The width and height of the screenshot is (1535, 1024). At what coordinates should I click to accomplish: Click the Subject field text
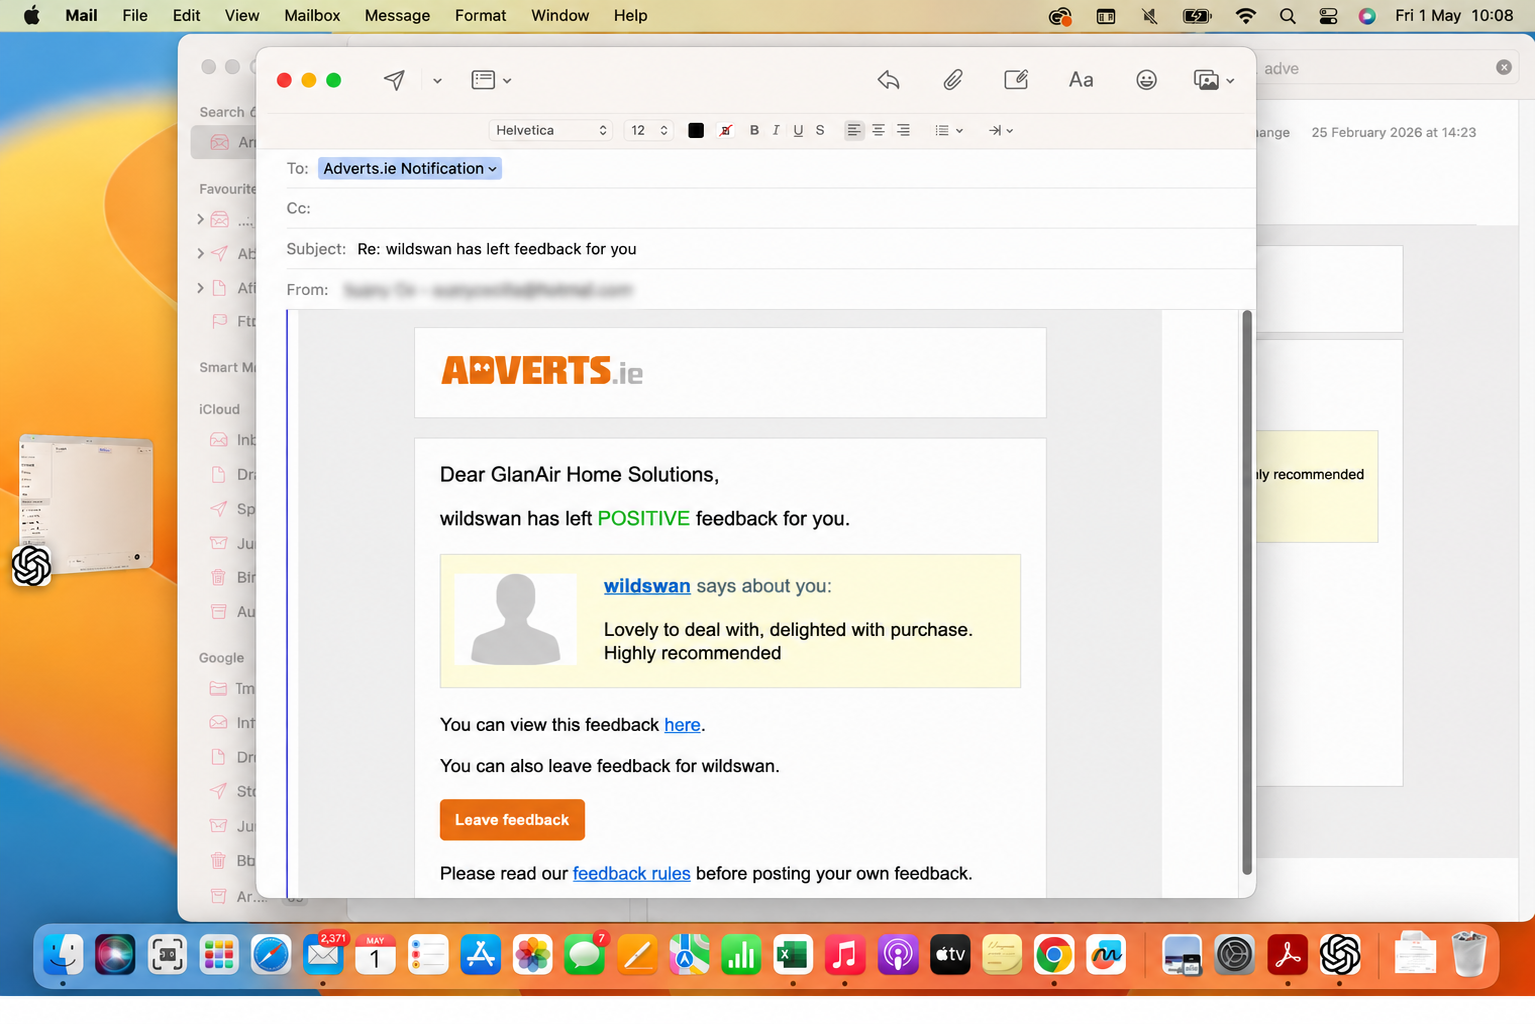click(497, 249)
